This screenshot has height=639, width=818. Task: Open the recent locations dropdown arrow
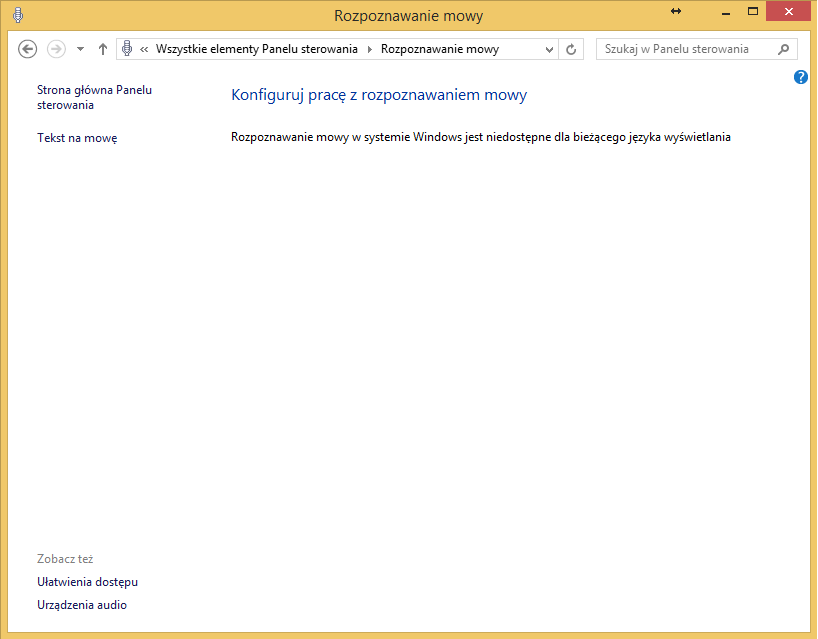(80, 49)
